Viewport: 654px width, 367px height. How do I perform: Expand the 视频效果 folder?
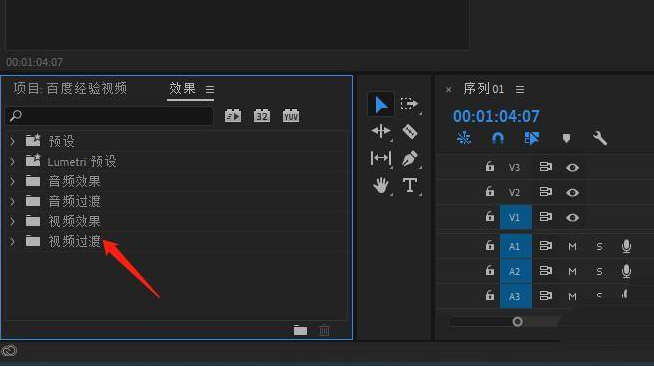click(x=13, y=221)
